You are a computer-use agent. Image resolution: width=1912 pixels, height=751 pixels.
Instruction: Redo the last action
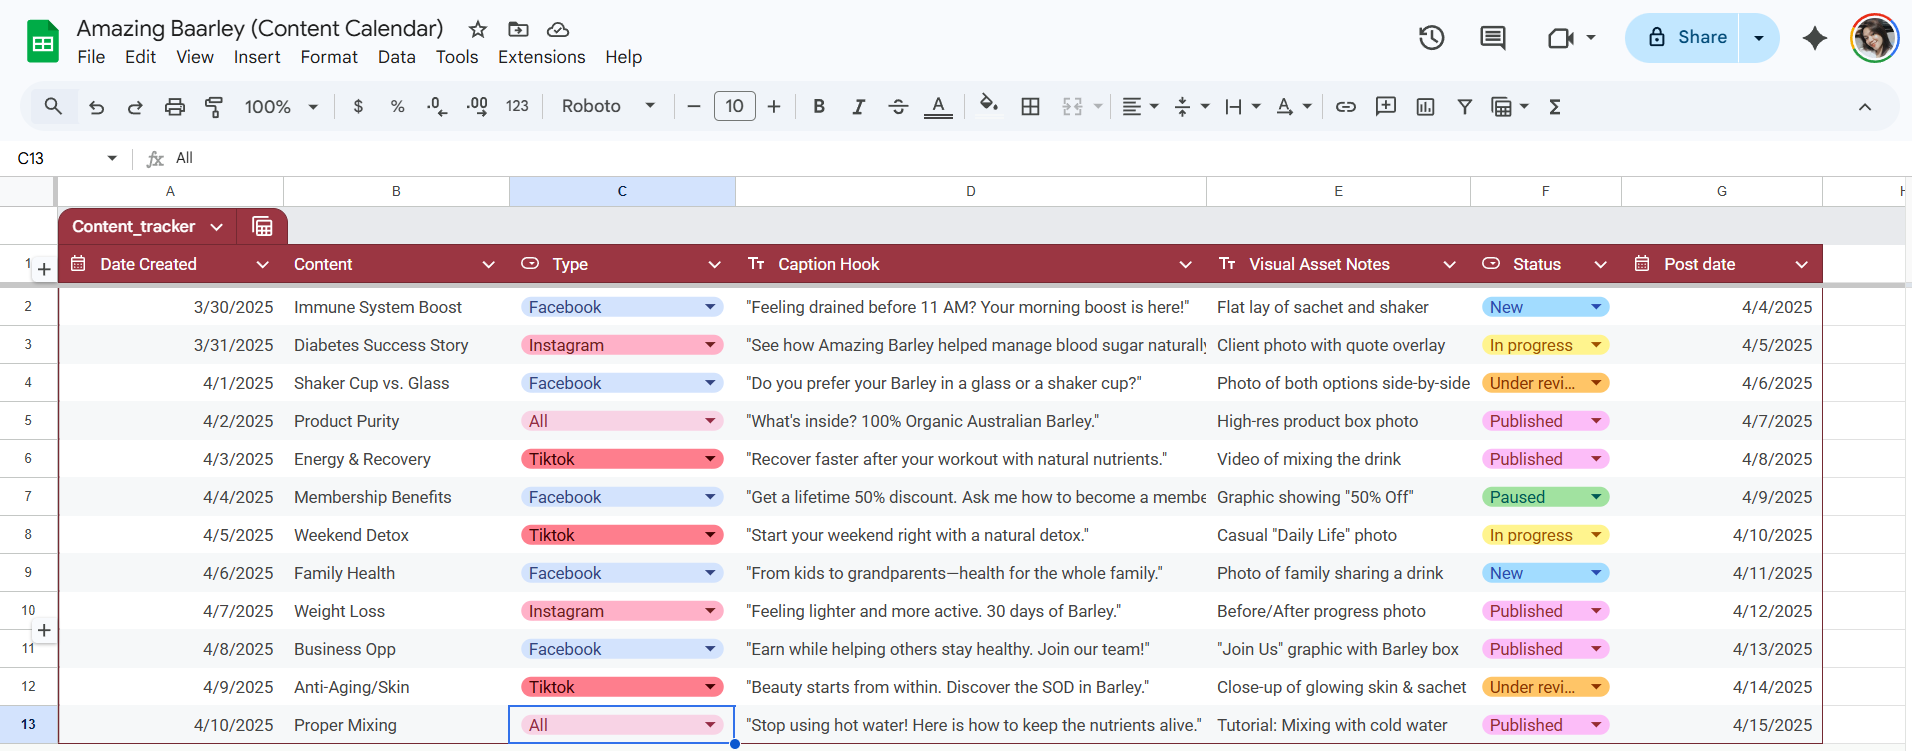coord(135,106)
